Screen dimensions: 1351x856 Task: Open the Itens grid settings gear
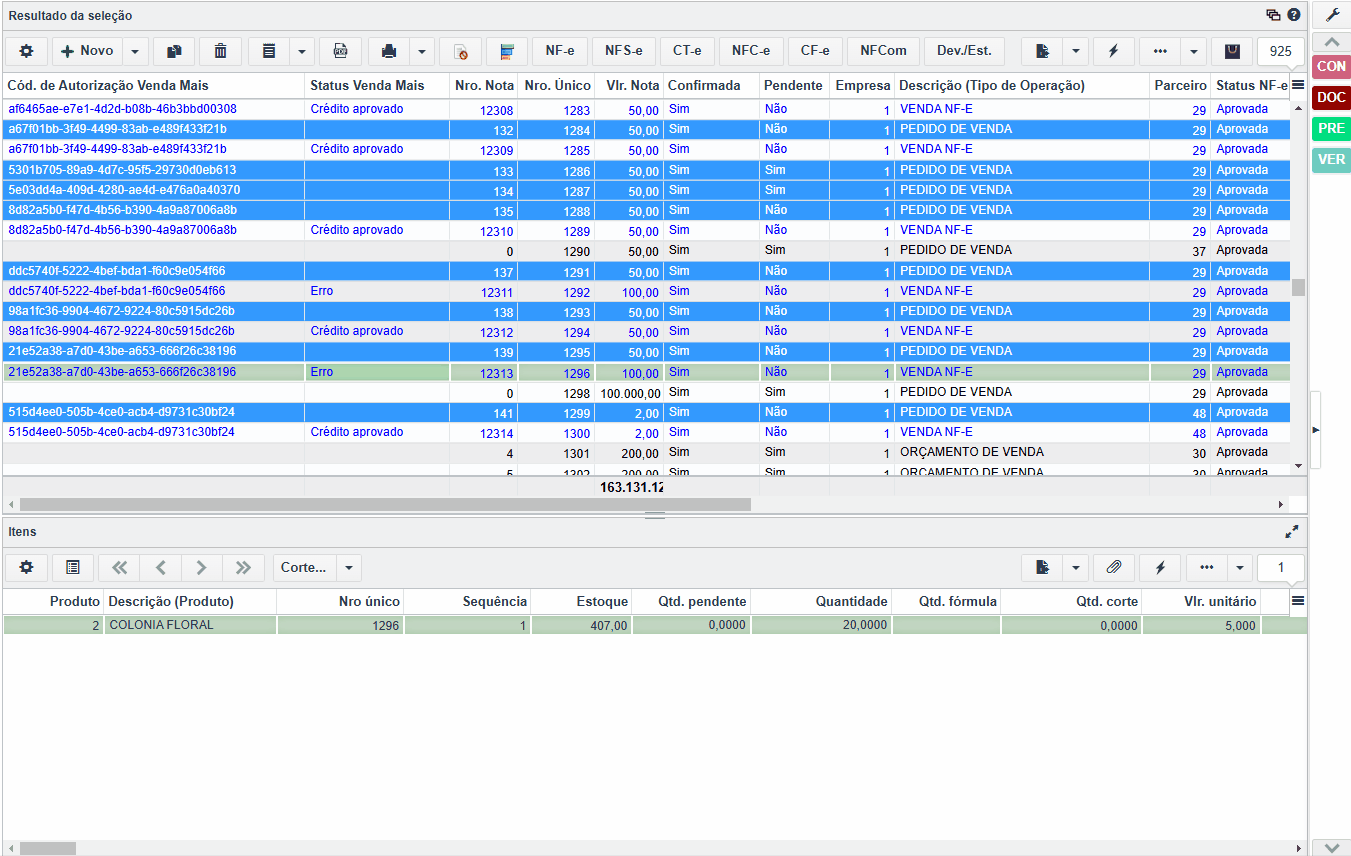26,567
